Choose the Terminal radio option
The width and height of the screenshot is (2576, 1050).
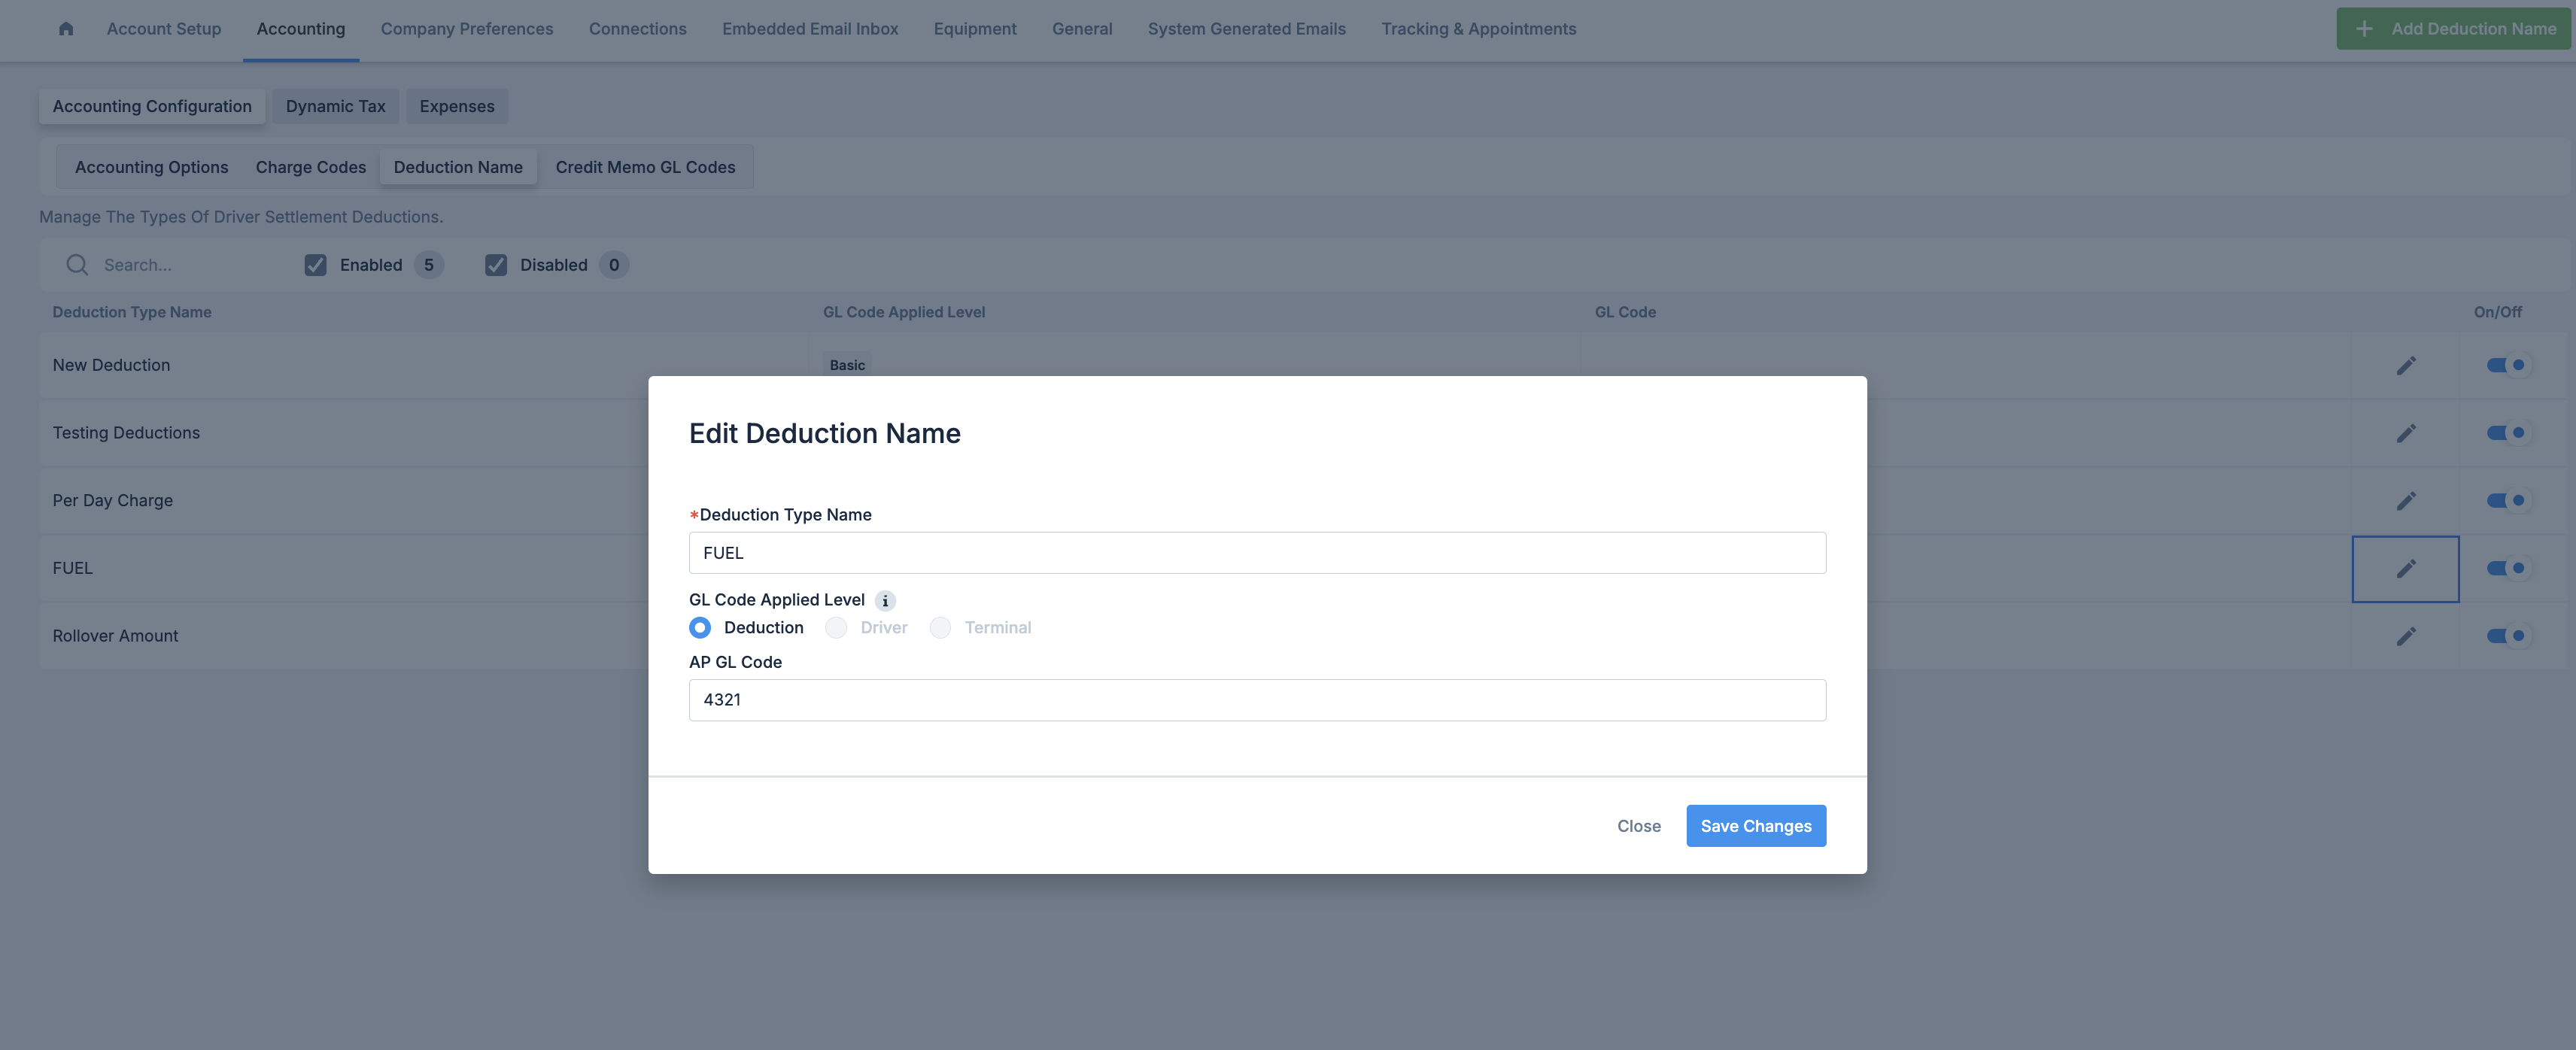(x=940, y=628)
